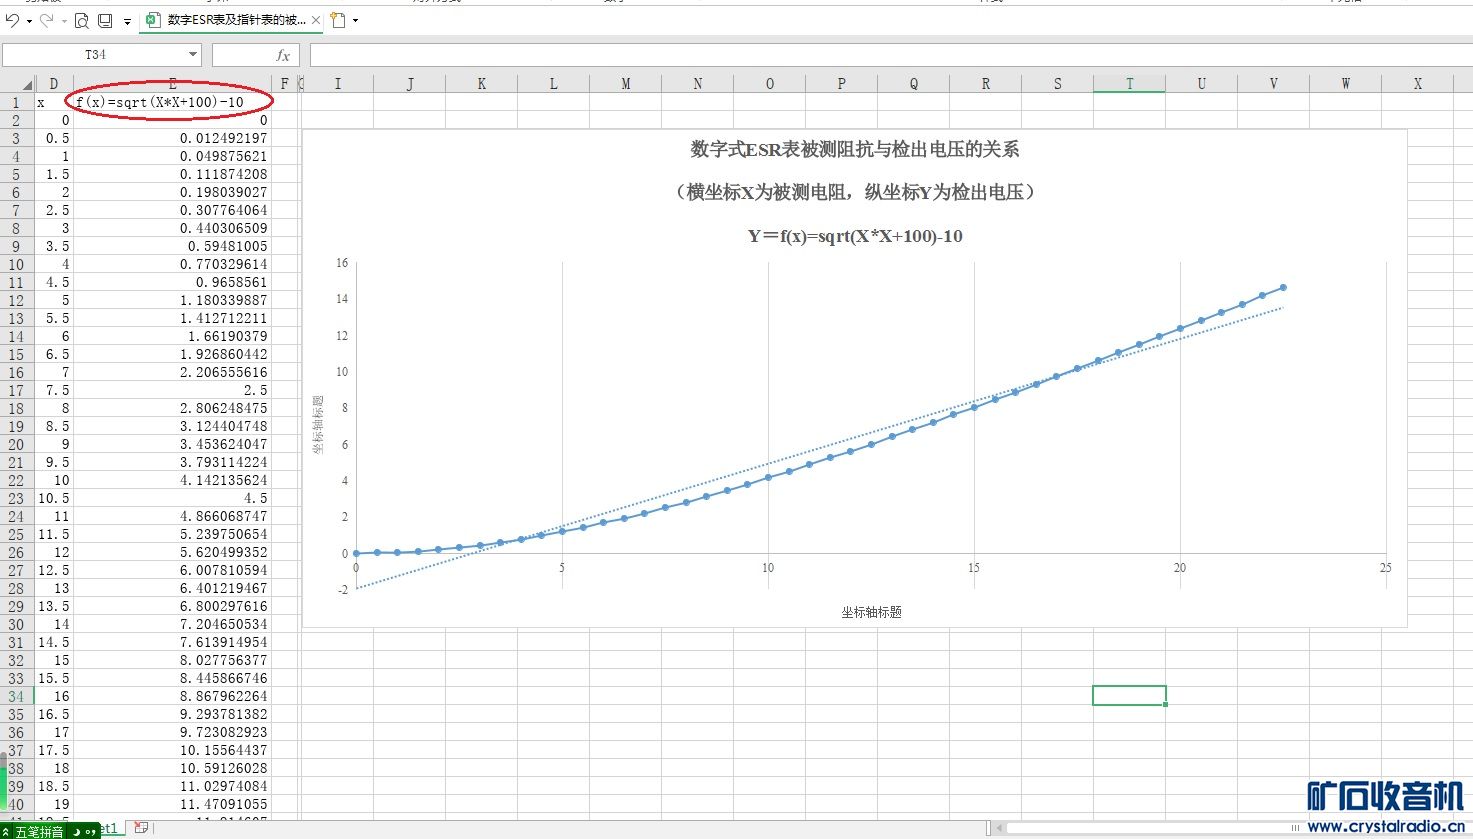Image resolution: width=1473 pixels, height=839 pixels.
Task: Click the Name Box showing T34
Action: tap(95, 55)
